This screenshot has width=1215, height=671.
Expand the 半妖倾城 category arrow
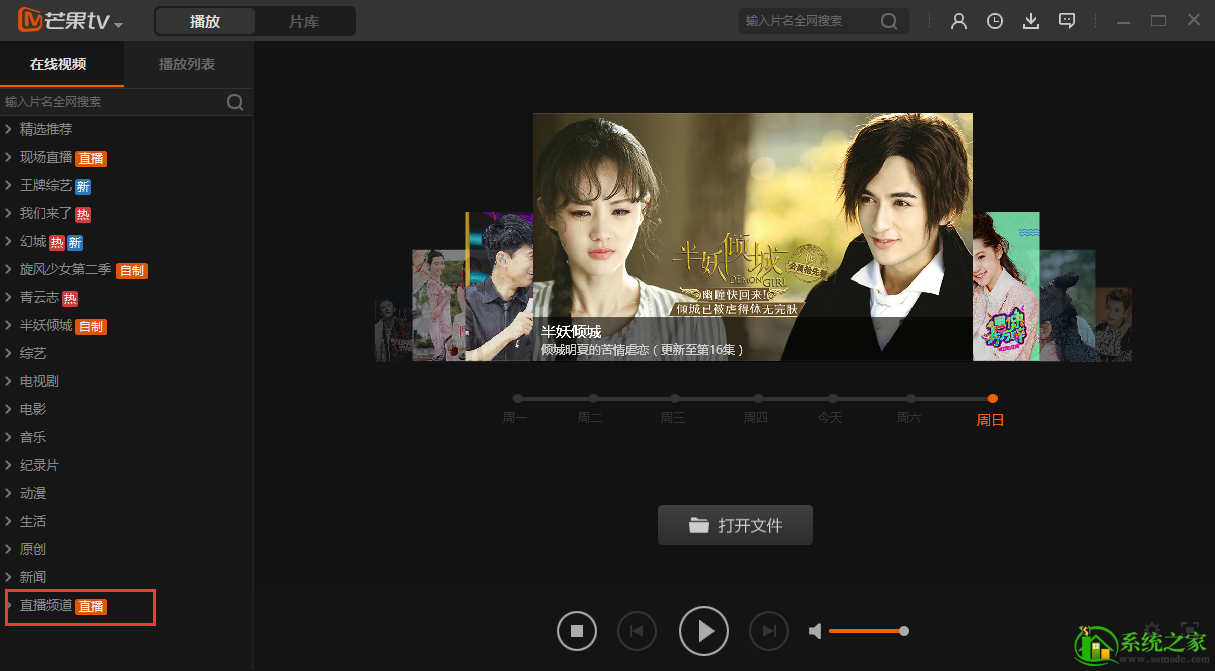pyautogui.click(x=8, y=325)
